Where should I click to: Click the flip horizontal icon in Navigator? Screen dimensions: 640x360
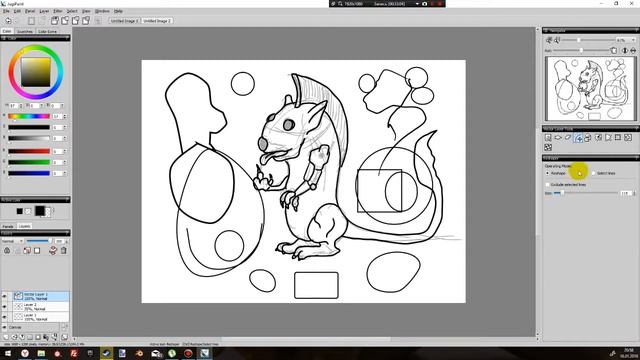click(x=625, y=51)
